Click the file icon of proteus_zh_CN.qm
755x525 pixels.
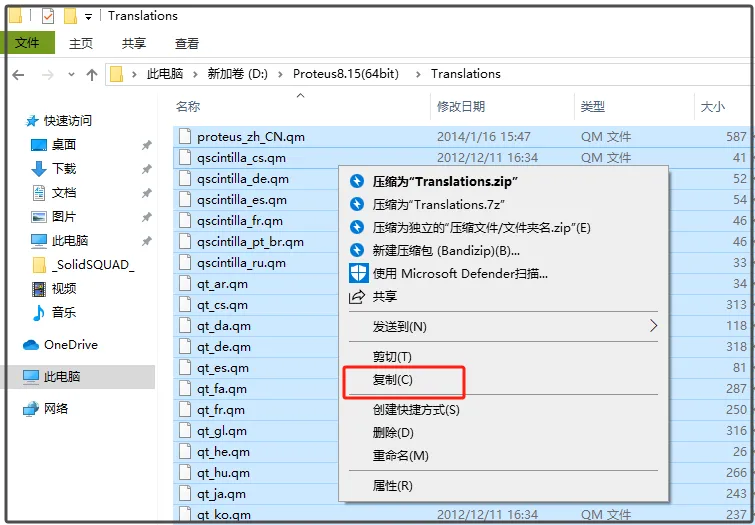[185, 136]
